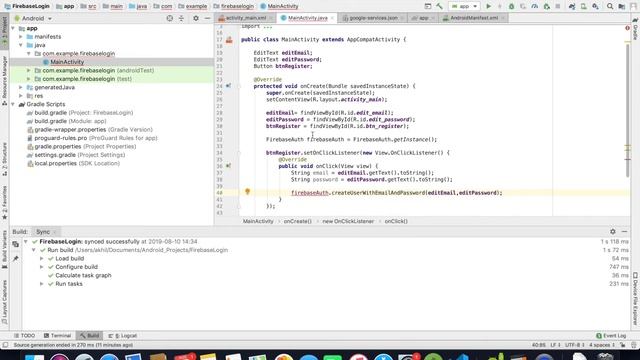This screenshot has width=640, height=360.
Task: Click the override gutter icon on line 24
Action: (x=229, y=86)
